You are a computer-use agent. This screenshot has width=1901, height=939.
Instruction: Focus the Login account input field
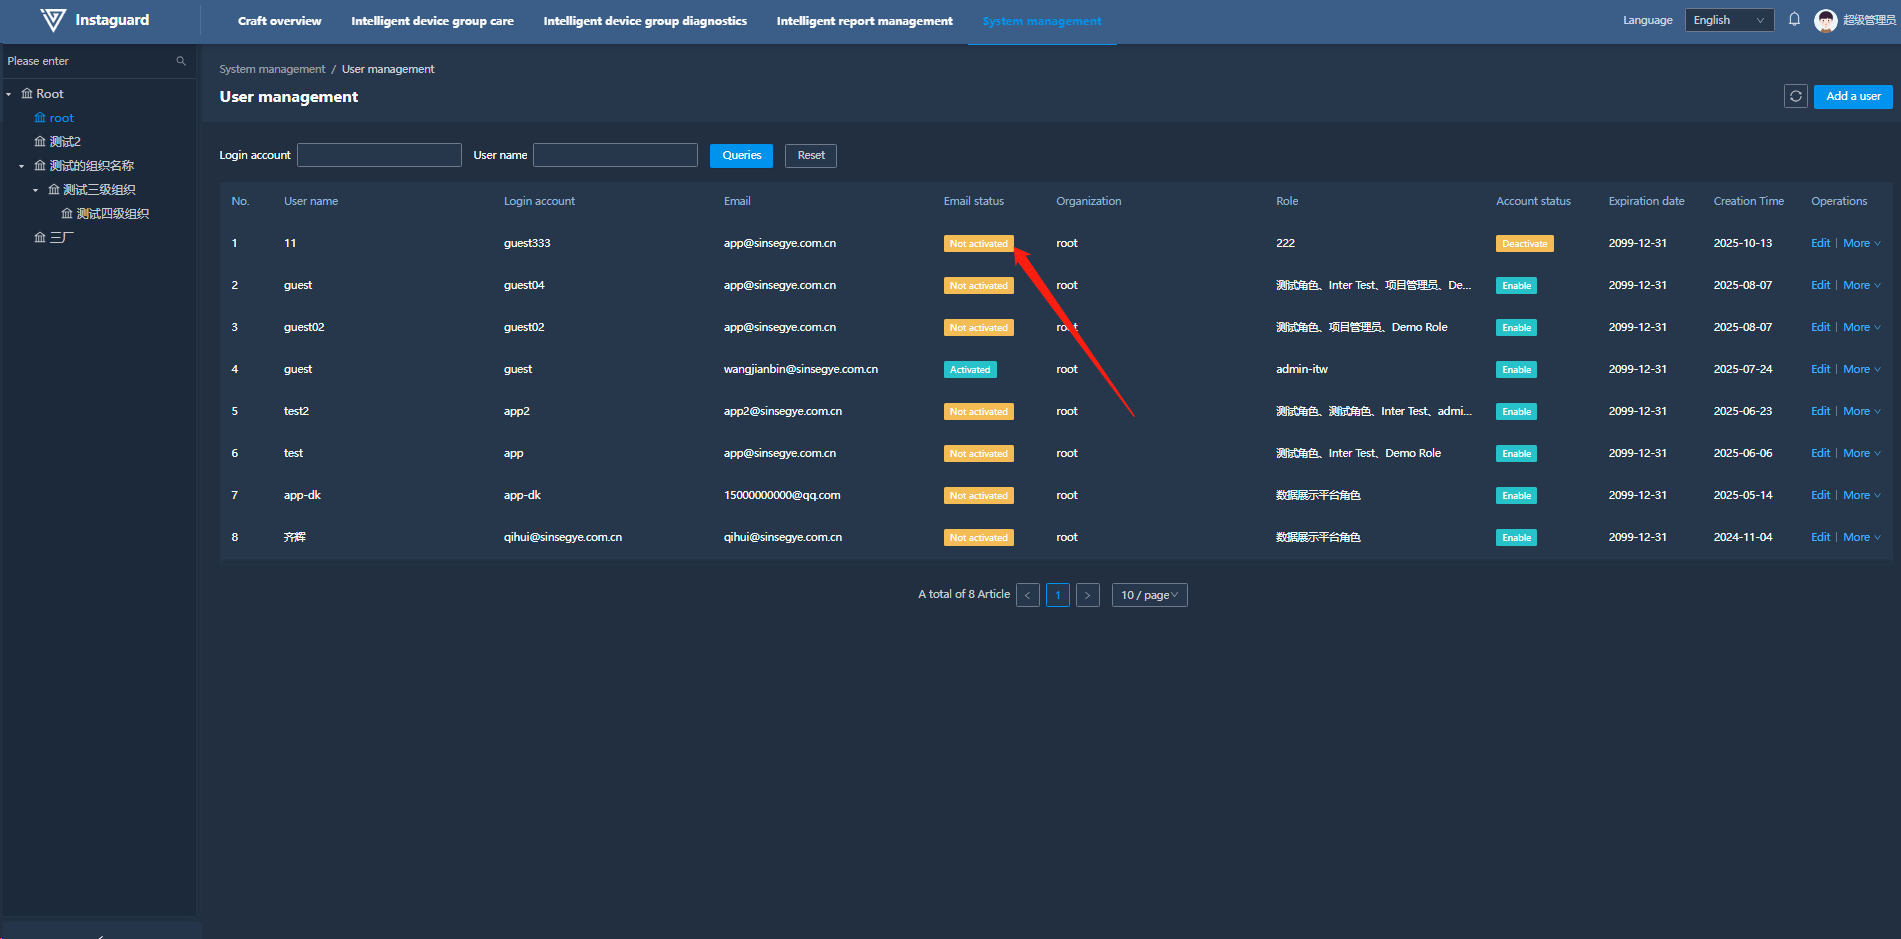[x=379, y=155]
